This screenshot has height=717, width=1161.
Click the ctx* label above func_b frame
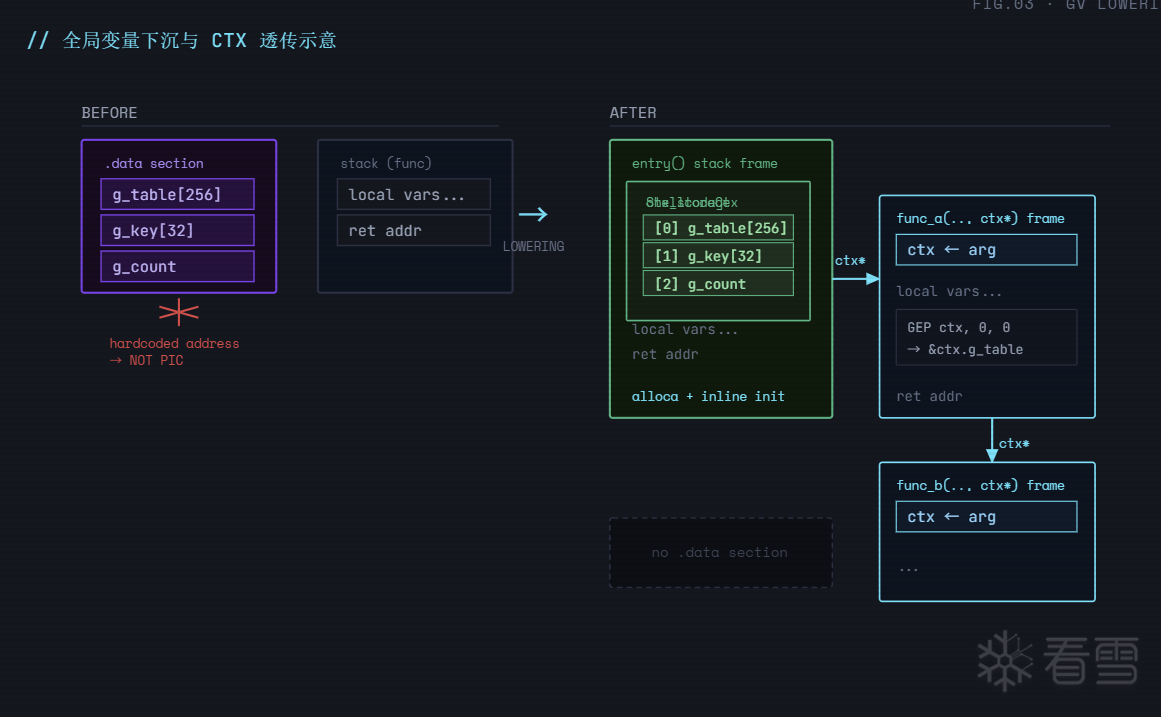tap(1014, 443)
